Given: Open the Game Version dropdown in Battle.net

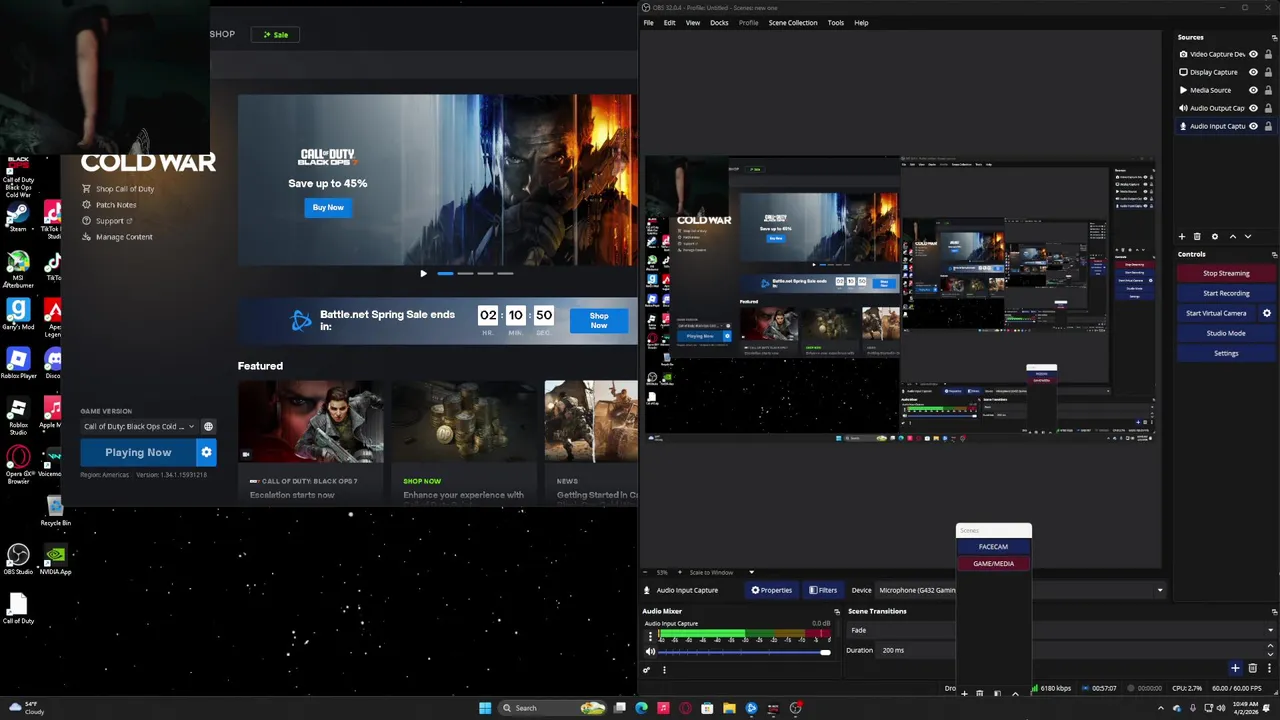Looking at the screenshot, I should [x=139, y=427].
